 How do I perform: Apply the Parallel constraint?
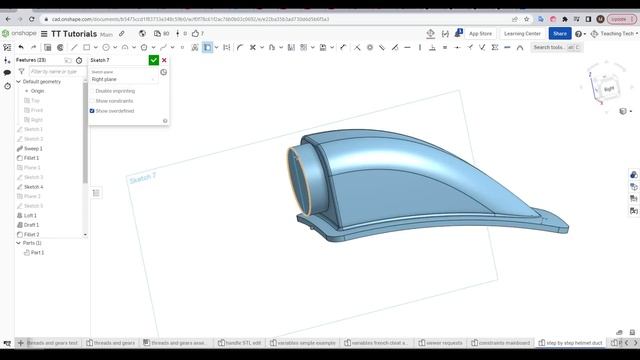tap(382, 47)
